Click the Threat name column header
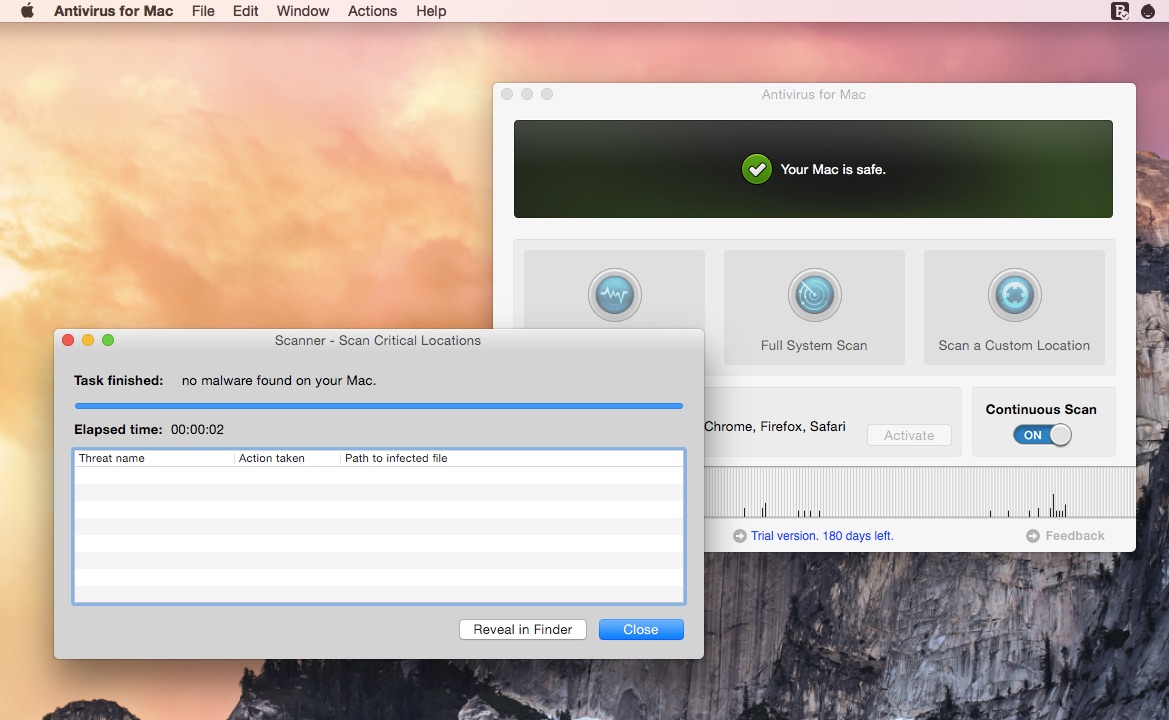This screenshot has width=1169, height=720. (x=154, y=458)
